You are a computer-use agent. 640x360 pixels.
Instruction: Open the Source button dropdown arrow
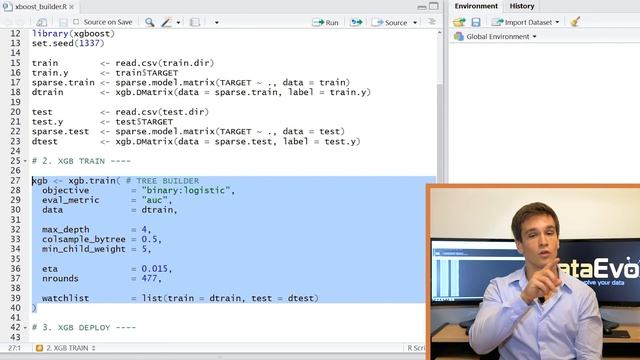tap(415, 22)
